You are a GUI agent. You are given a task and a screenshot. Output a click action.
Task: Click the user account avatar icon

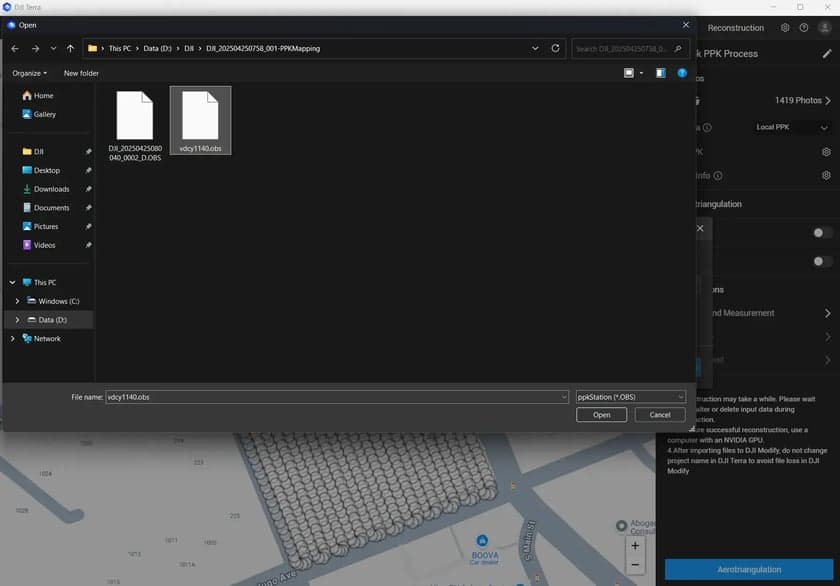[x=825, y=28]
